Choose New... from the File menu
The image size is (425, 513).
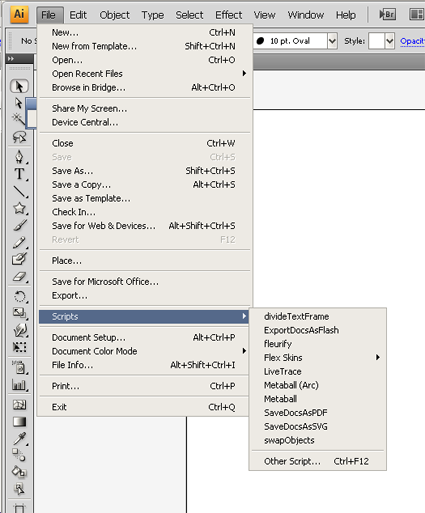pyautogui.click(x=144, y=33)
